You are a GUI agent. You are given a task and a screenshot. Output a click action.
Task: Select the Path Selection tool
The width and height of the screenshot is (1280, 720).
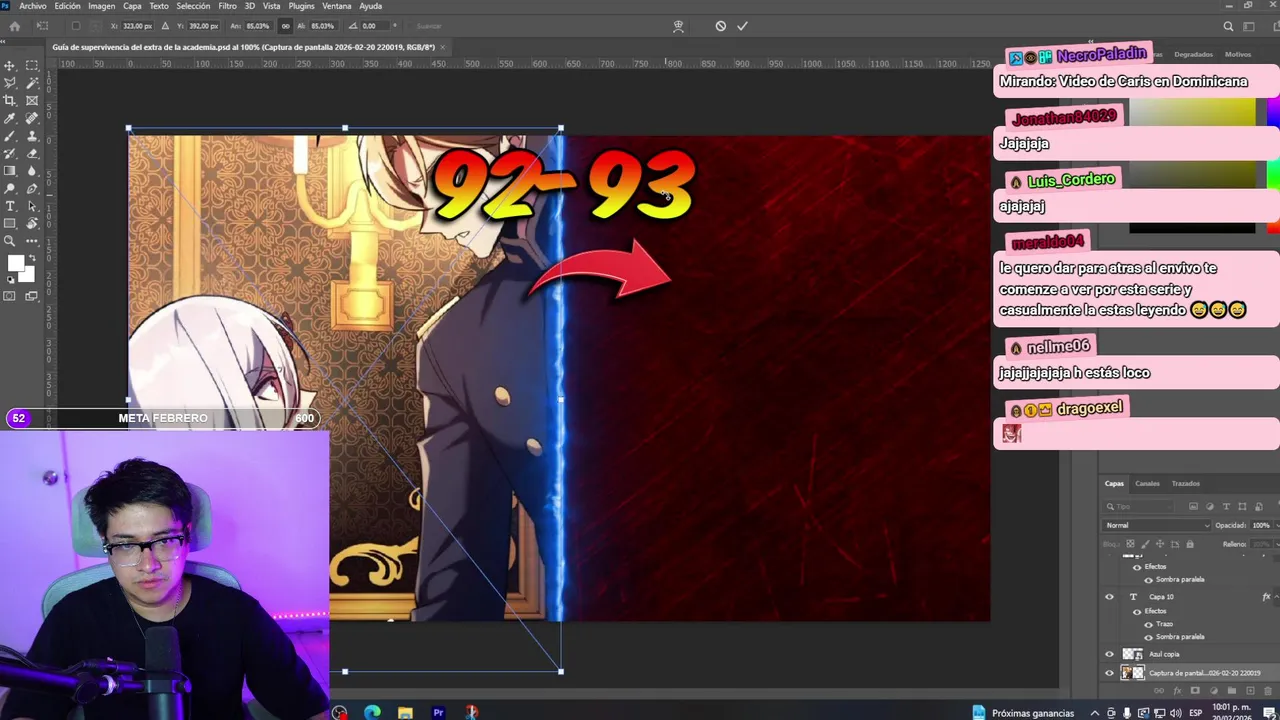32,206
